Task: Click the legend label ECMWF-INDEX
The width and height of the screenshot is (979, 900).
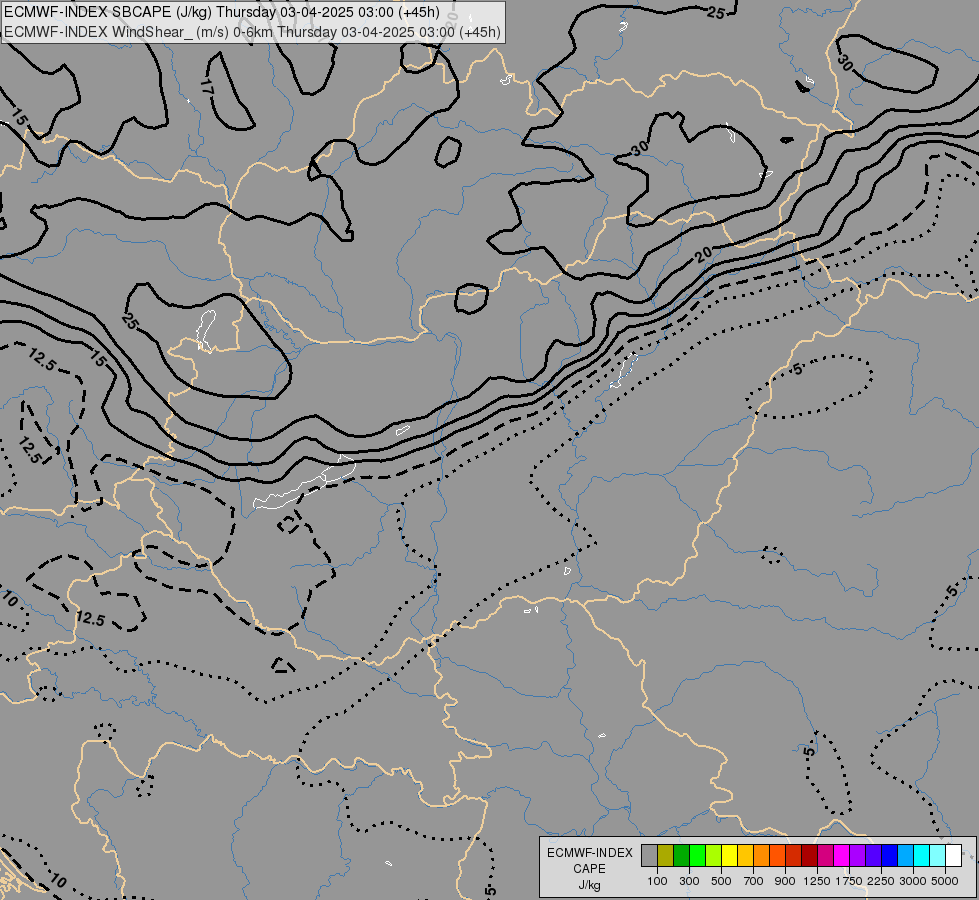Action: [x=590, y=853]
